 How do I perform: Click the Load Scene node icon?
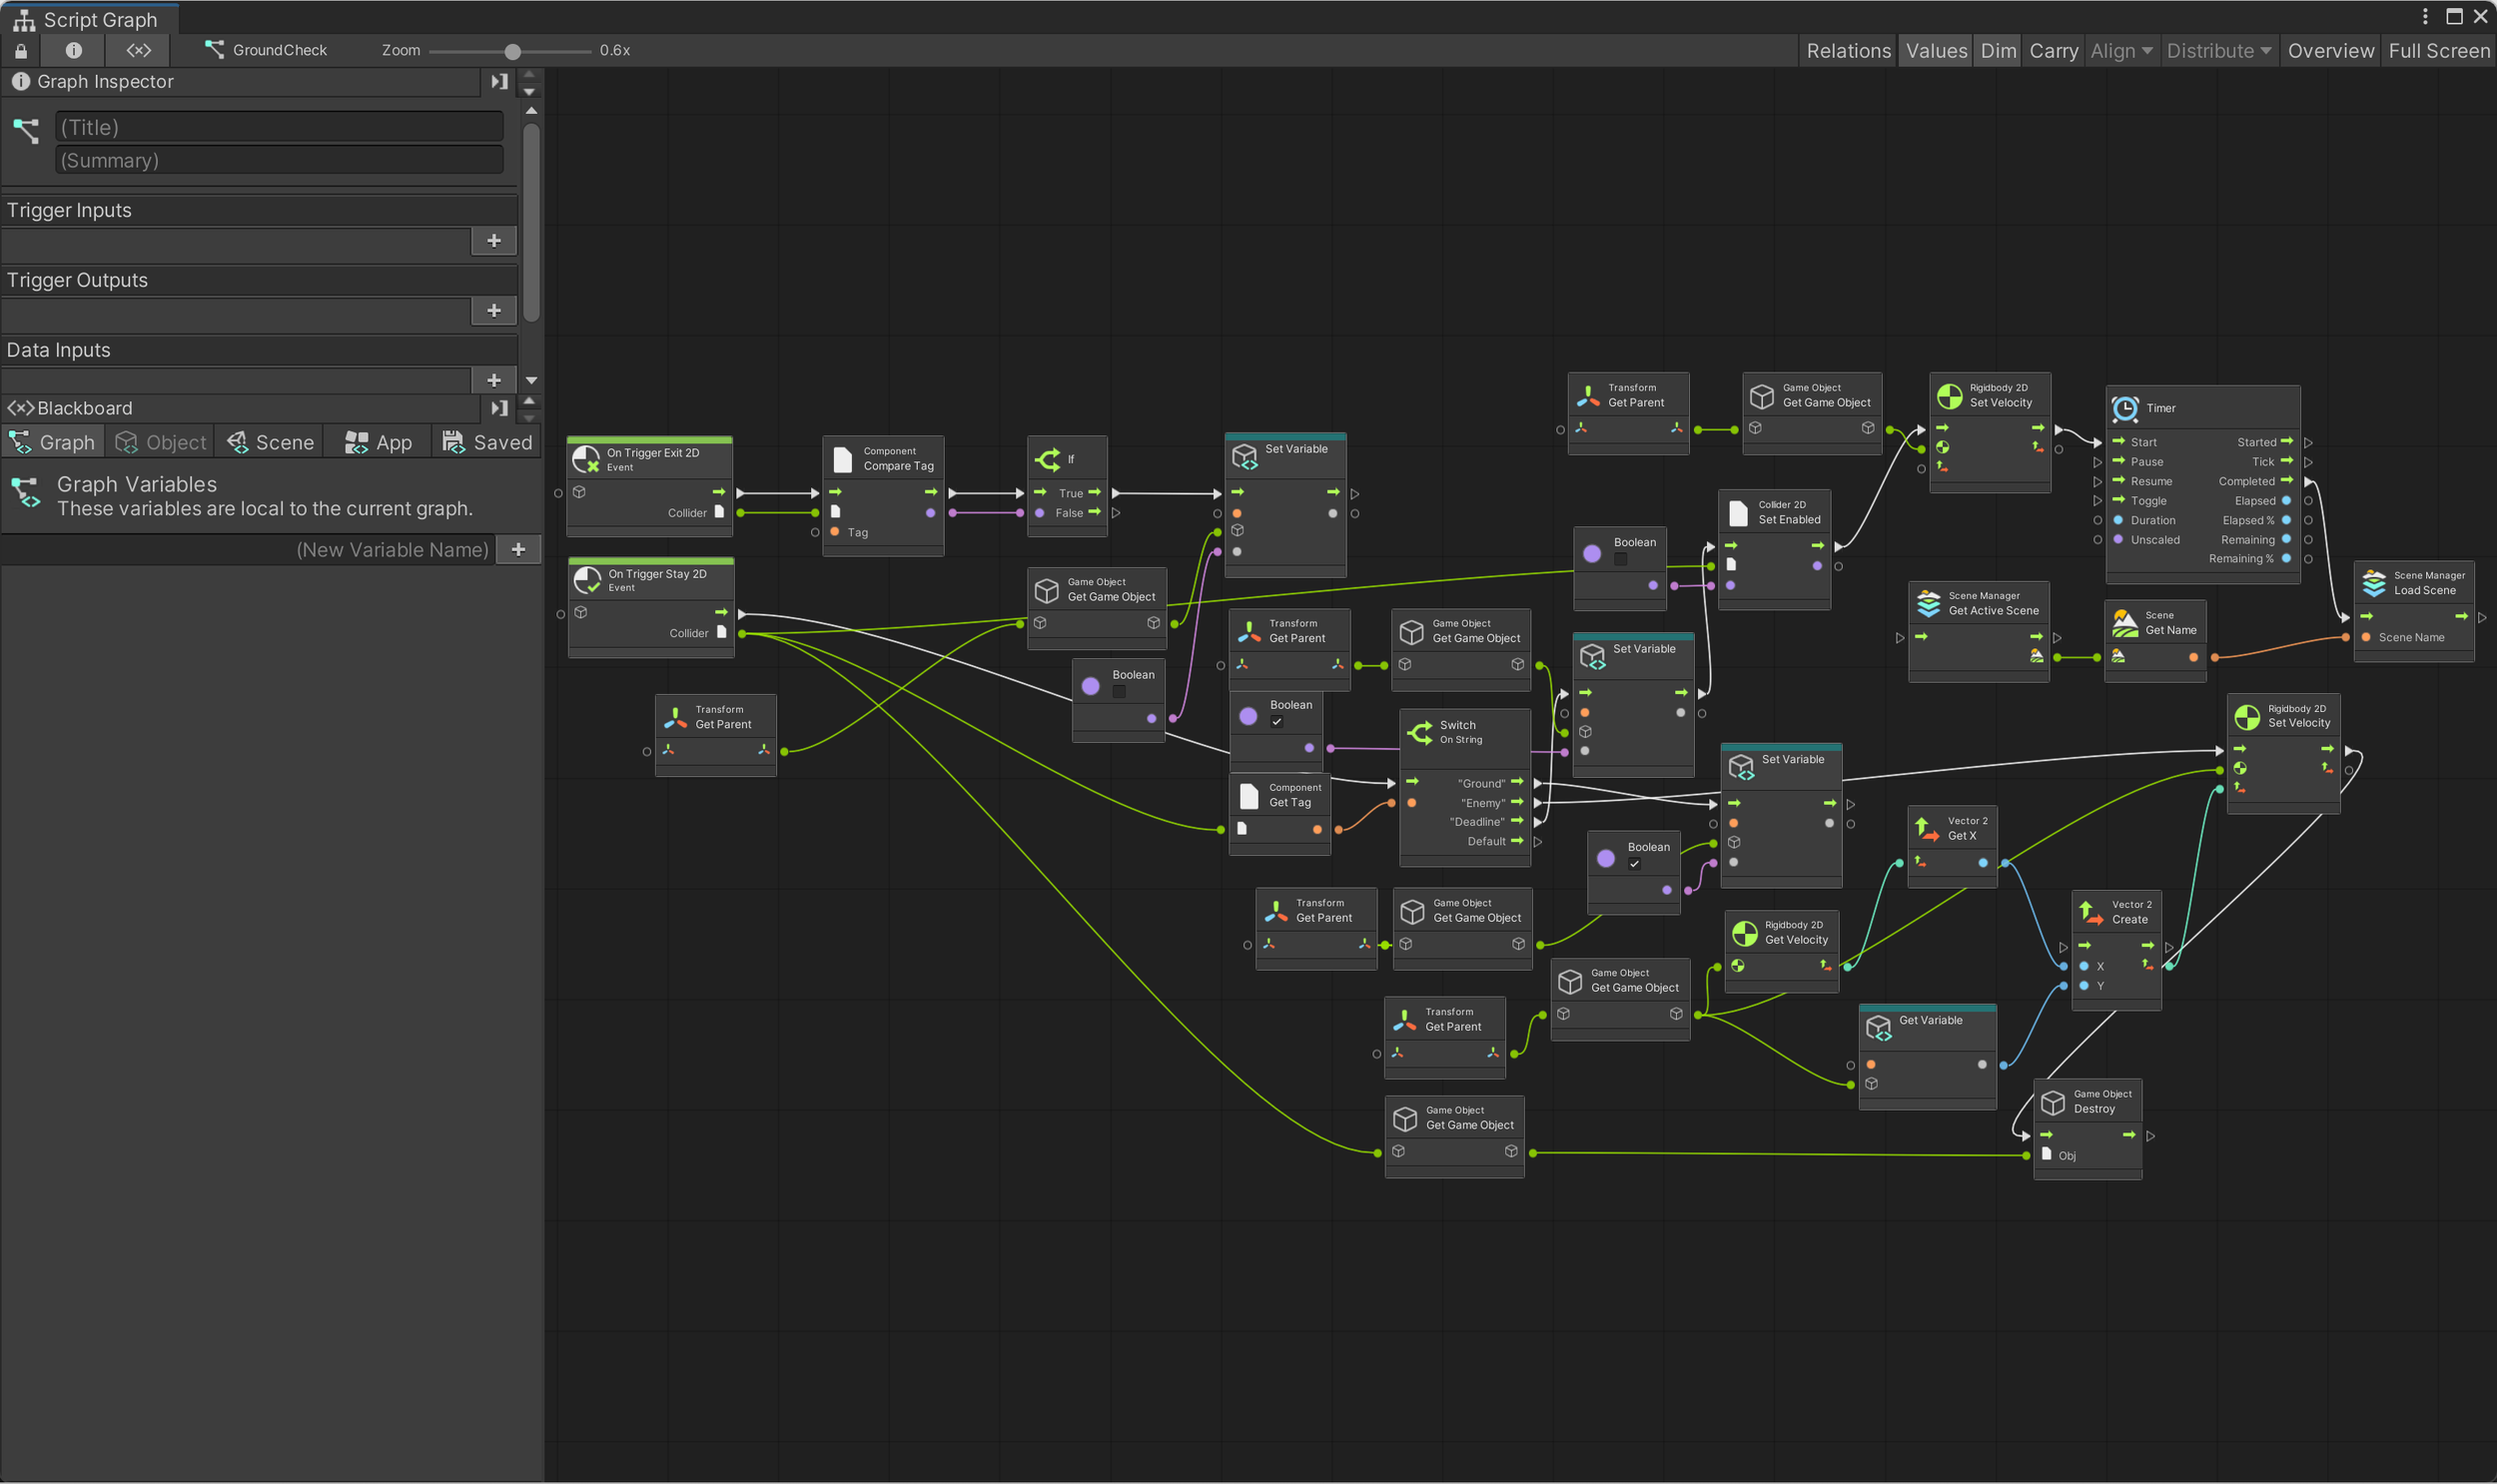[2374, 583]
